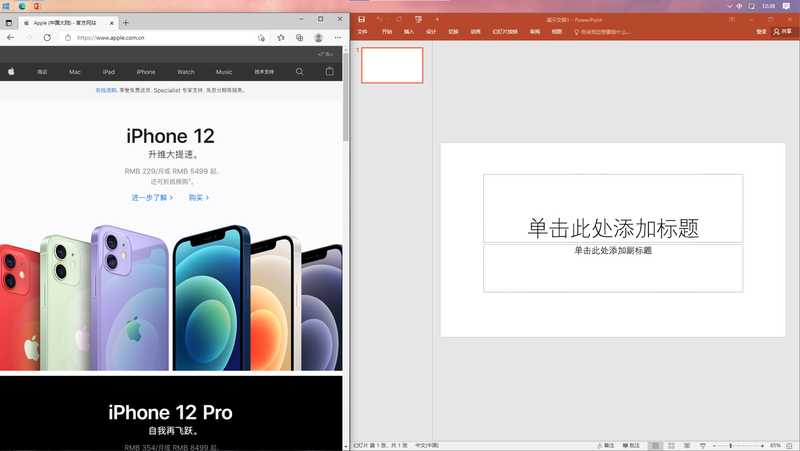Click the Tell Me search box
This screenshot has width=800, height=451.
(x=602, y=32)
